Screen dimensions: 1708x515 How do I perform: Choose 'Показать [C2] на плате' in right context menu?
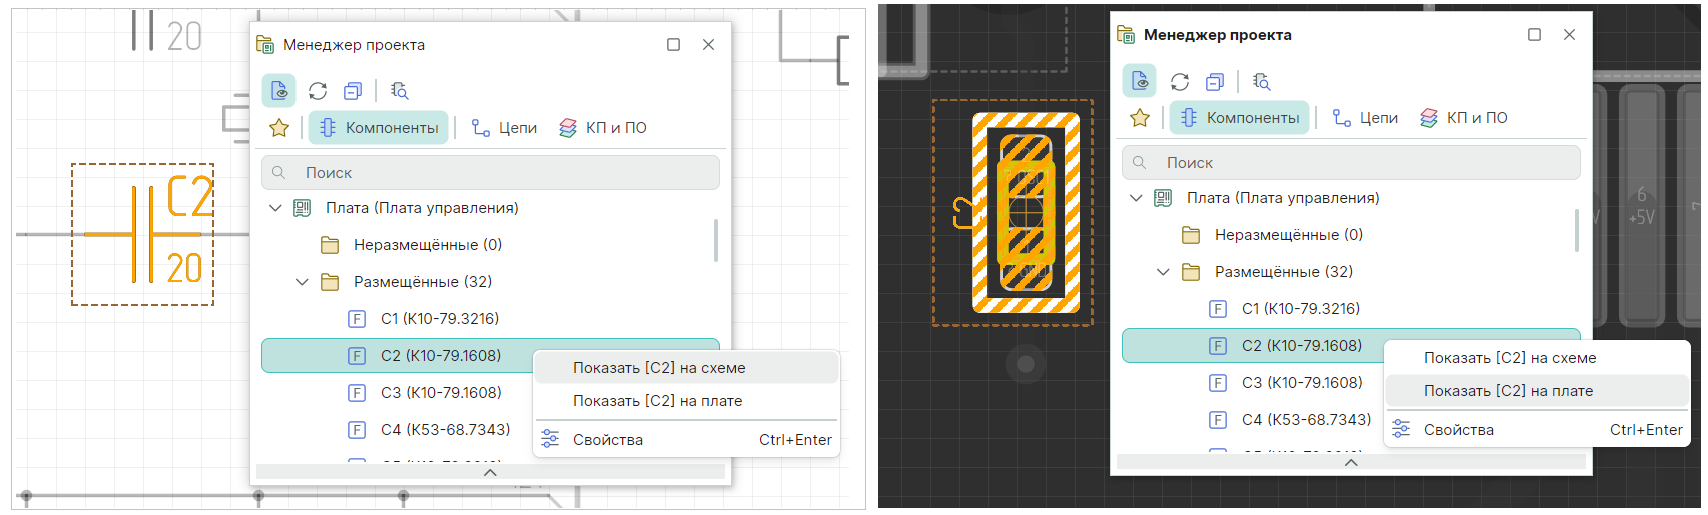click(x=1508, y=391)
